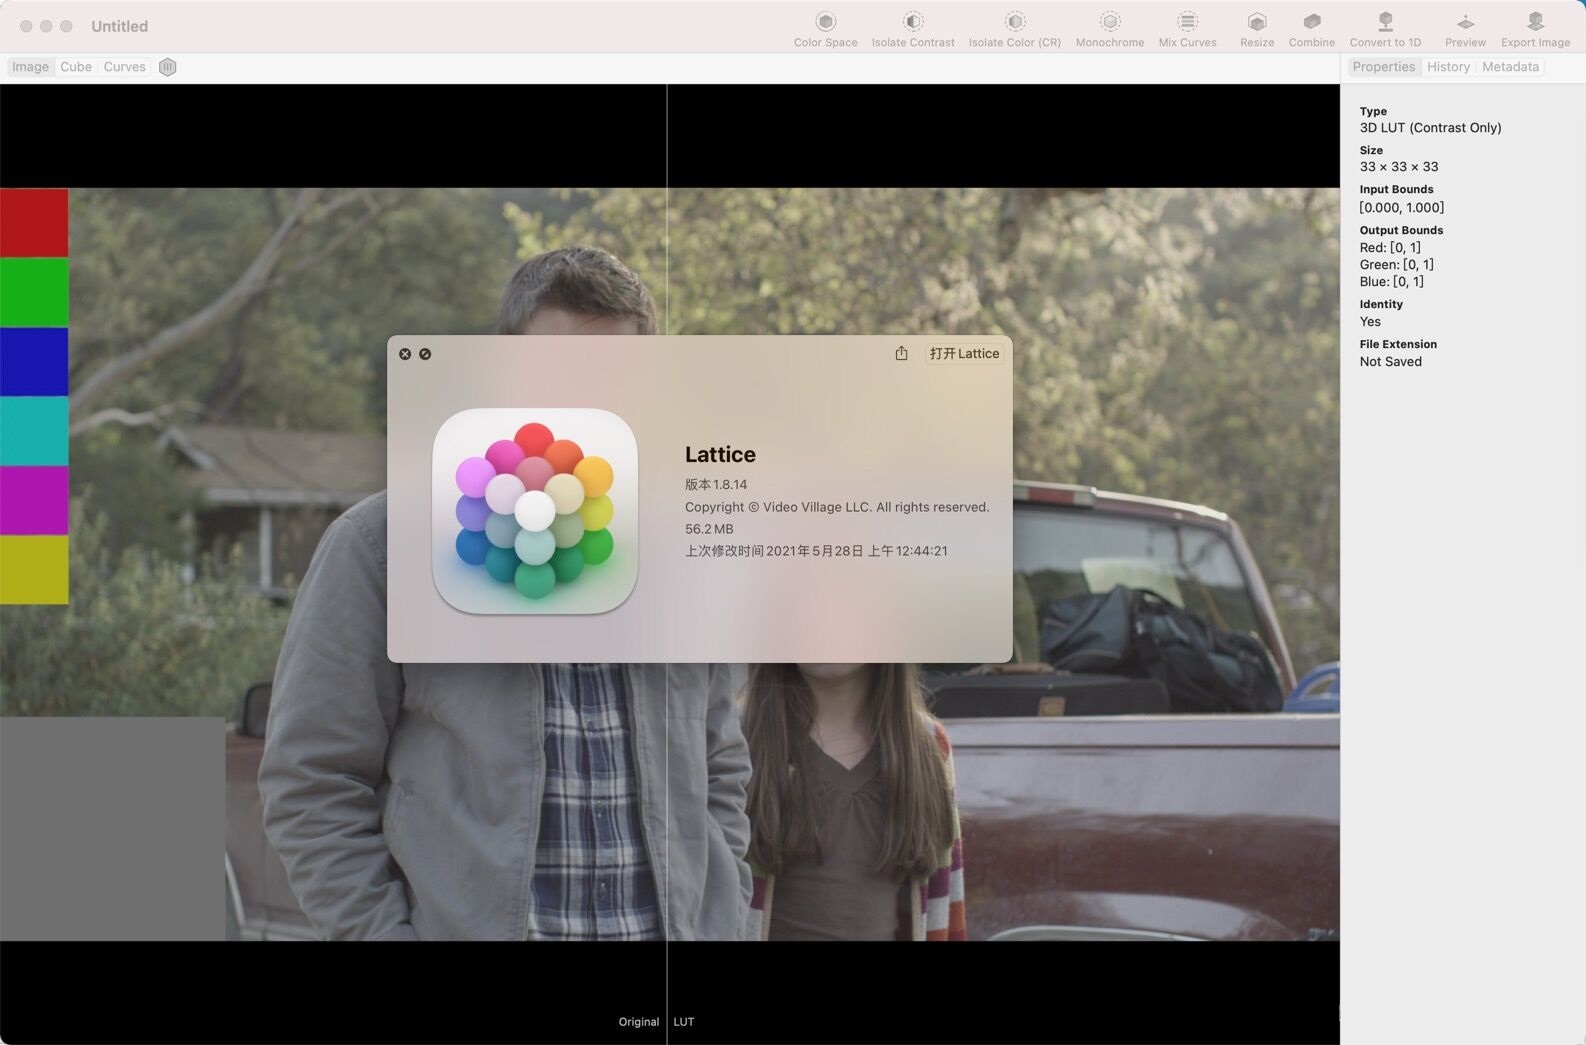1586x1045 pixels.
Task: Click the 版本 1.8.14 version text
Action: pyautogui.click(x=716, y=484)
